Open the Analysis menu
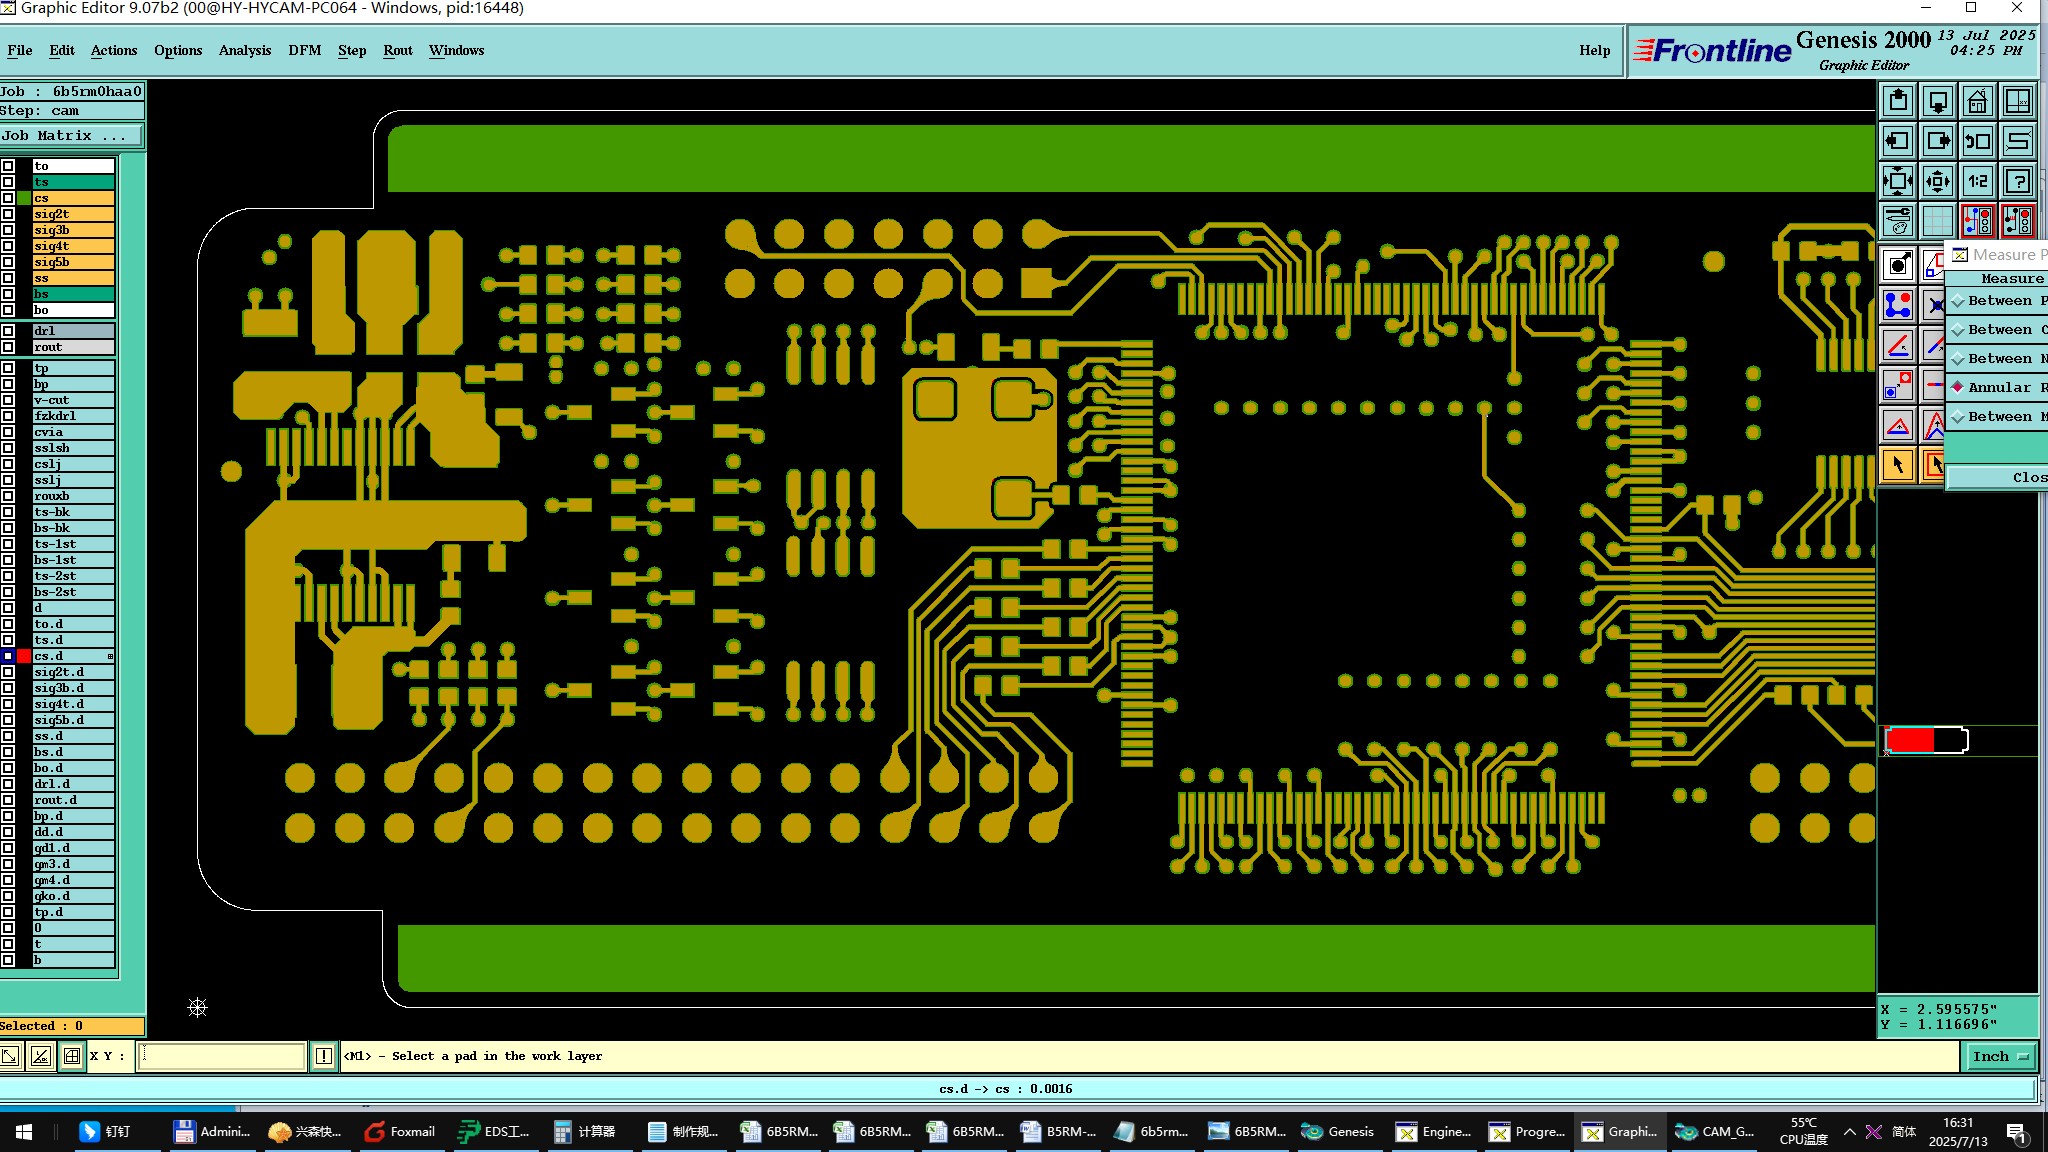Image resolution: width=2048 pixels, height=1152 pixels. (244, 50)
